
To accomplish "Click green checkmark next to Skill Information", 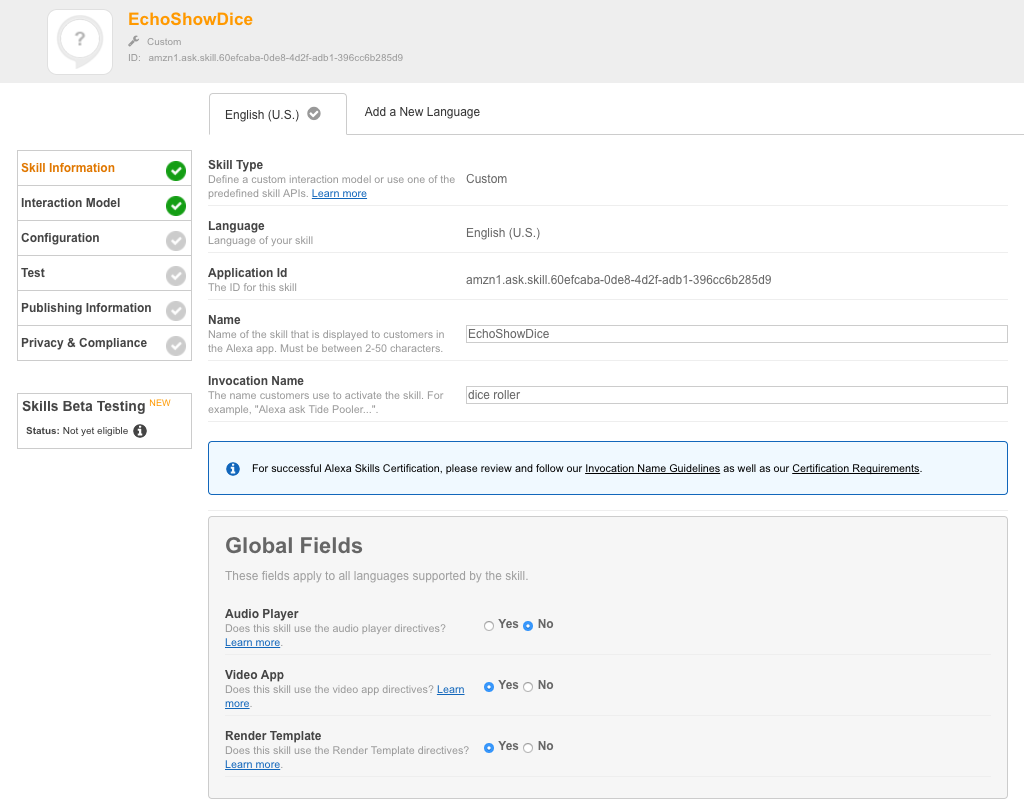I will [176, 170].
